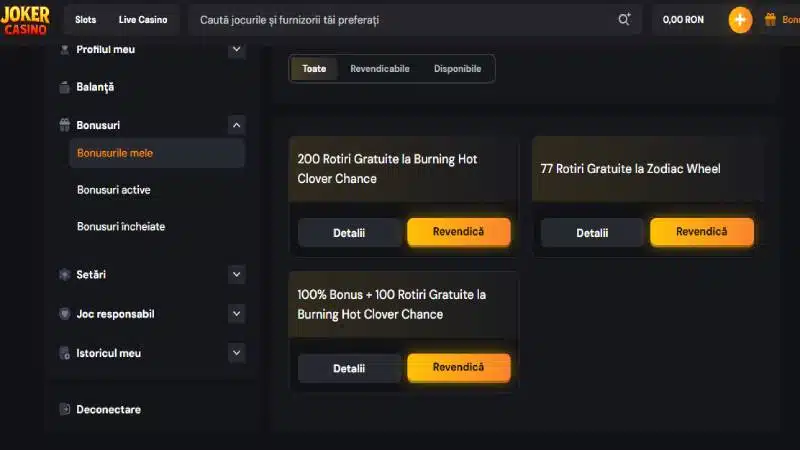Click the Deconectare logout icon
Image resolution: width=800 pixels, height=450 pixels.
click(65, 410)
